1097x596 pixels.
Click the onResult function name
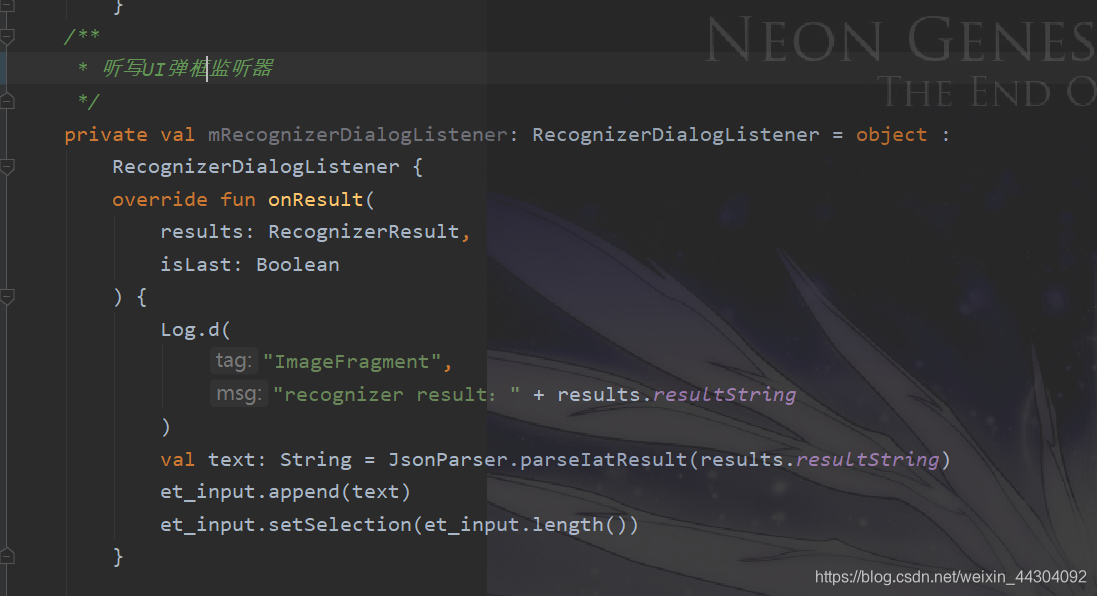[316, 199]
